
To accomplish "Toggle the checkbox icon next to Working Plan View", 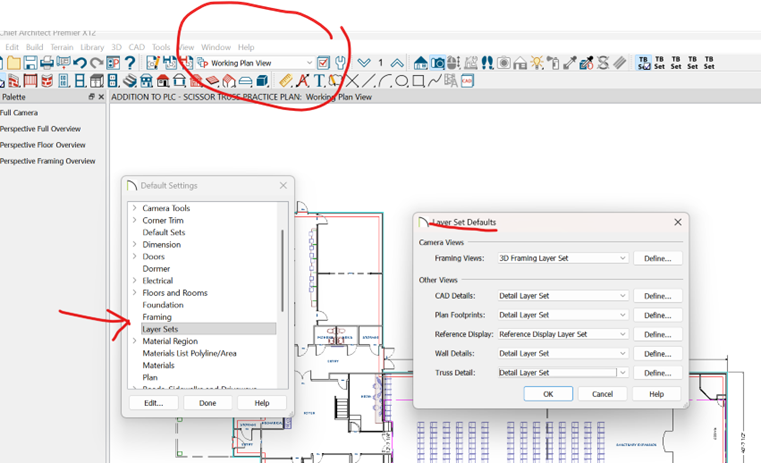I will click(323, 63).
